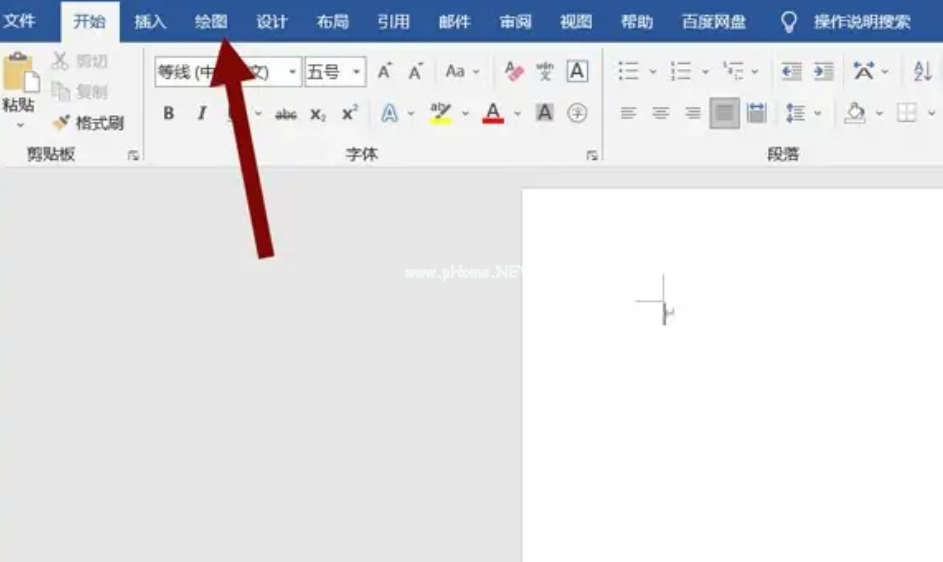Toggle italic formatting
943x562 pixels.
(x=201, y=114)
